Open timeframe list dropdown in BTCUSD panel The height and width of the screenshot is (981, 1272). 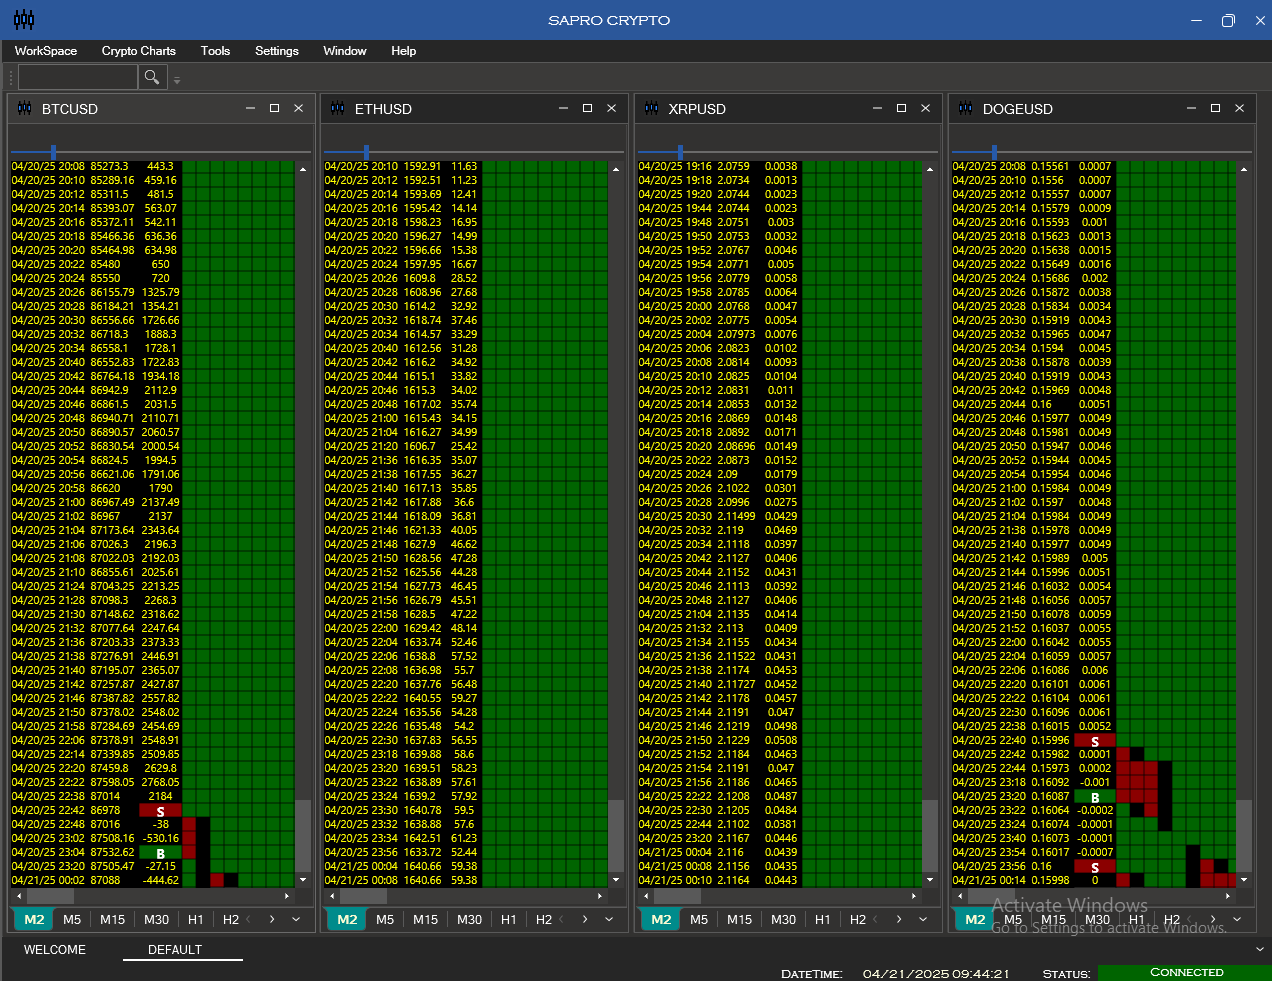pyautogui.click(x=296, y=919)
